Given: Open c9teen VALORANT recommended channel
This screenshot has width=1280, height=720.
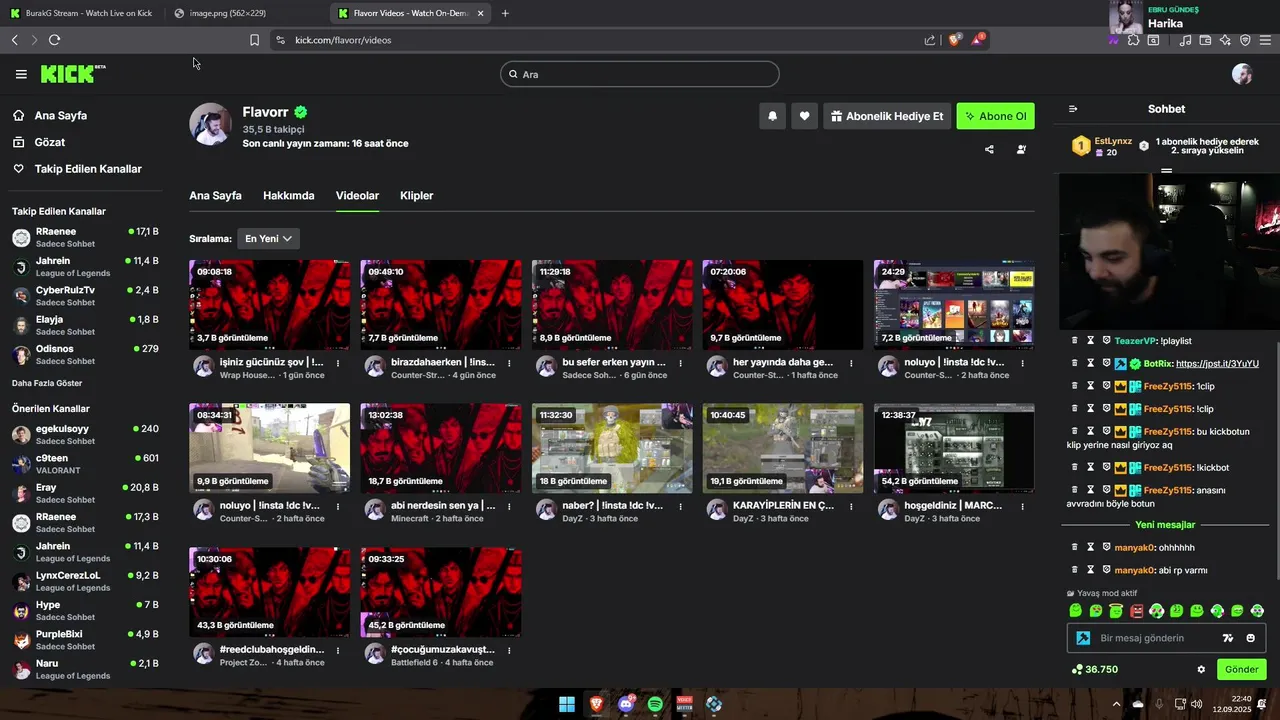Looking at the screenshot, I should coord(85,464).
